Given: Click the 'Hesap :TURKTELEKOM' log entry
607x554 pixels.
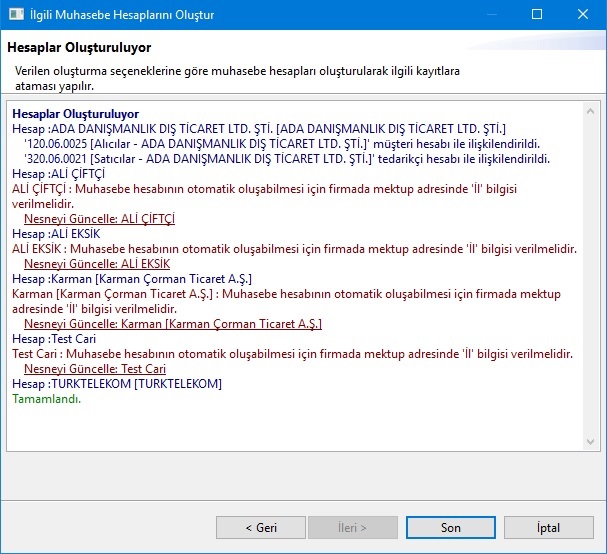Looking at the screenshot, I should pos(117,384).
